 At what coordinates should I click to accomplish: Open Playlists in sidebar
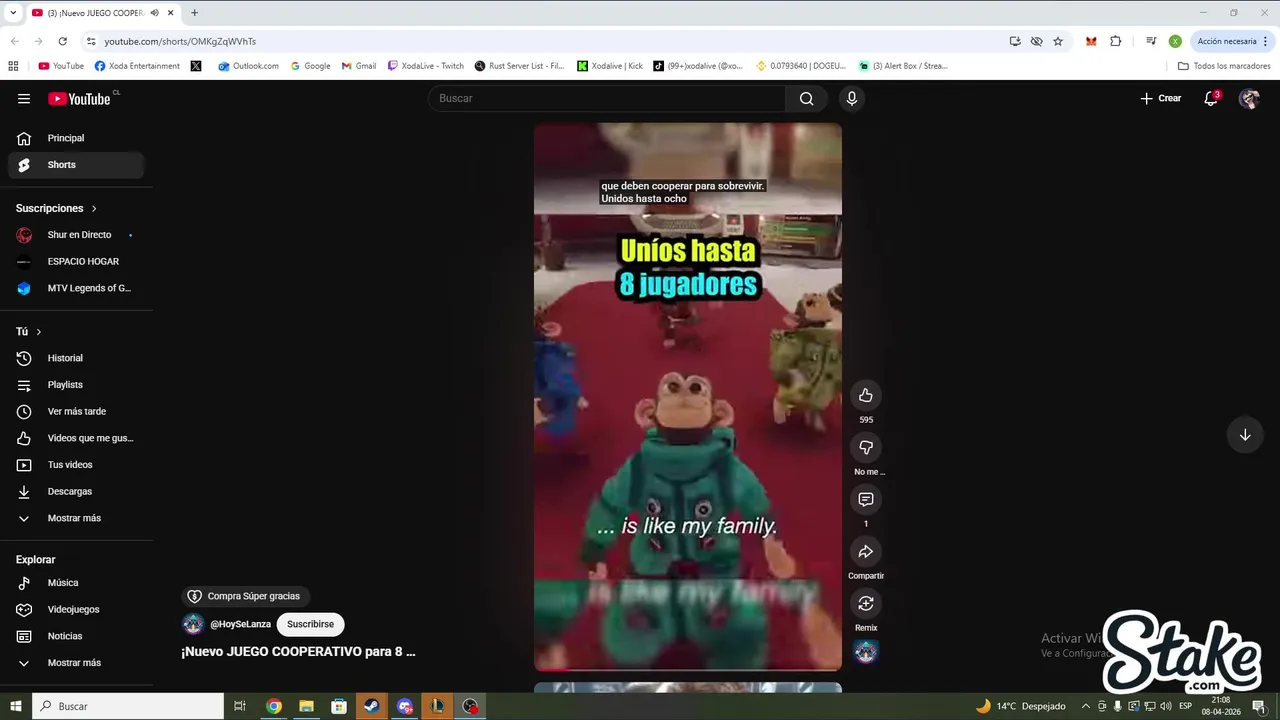(x=76, y=385)
